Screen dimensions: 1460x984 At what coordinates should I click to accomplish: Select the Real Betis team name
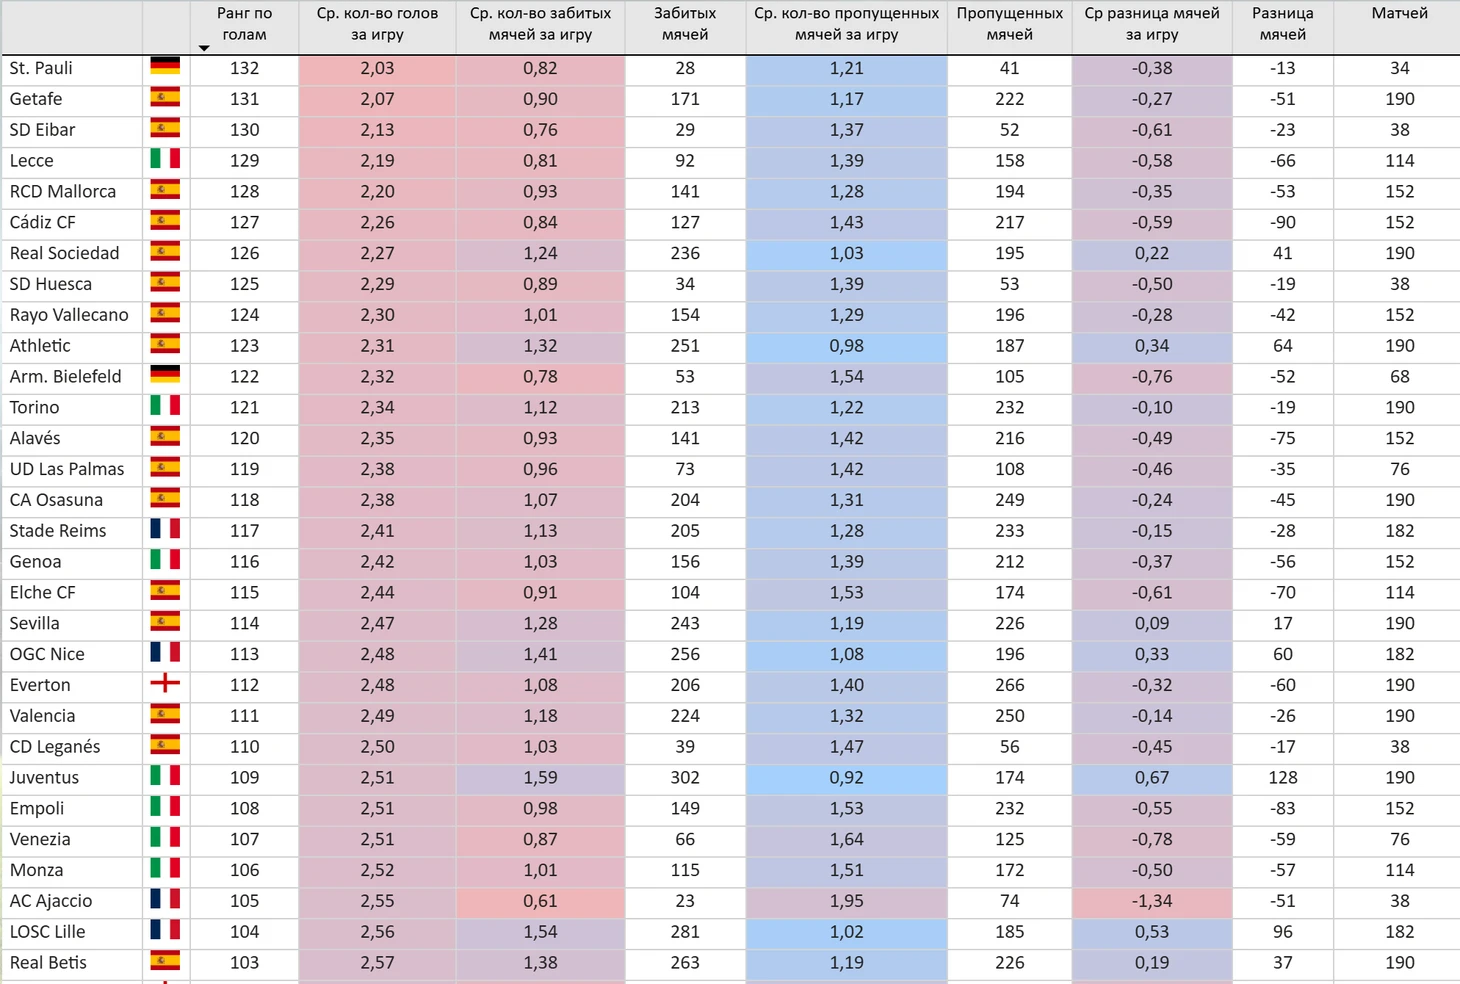coord(48,962)
